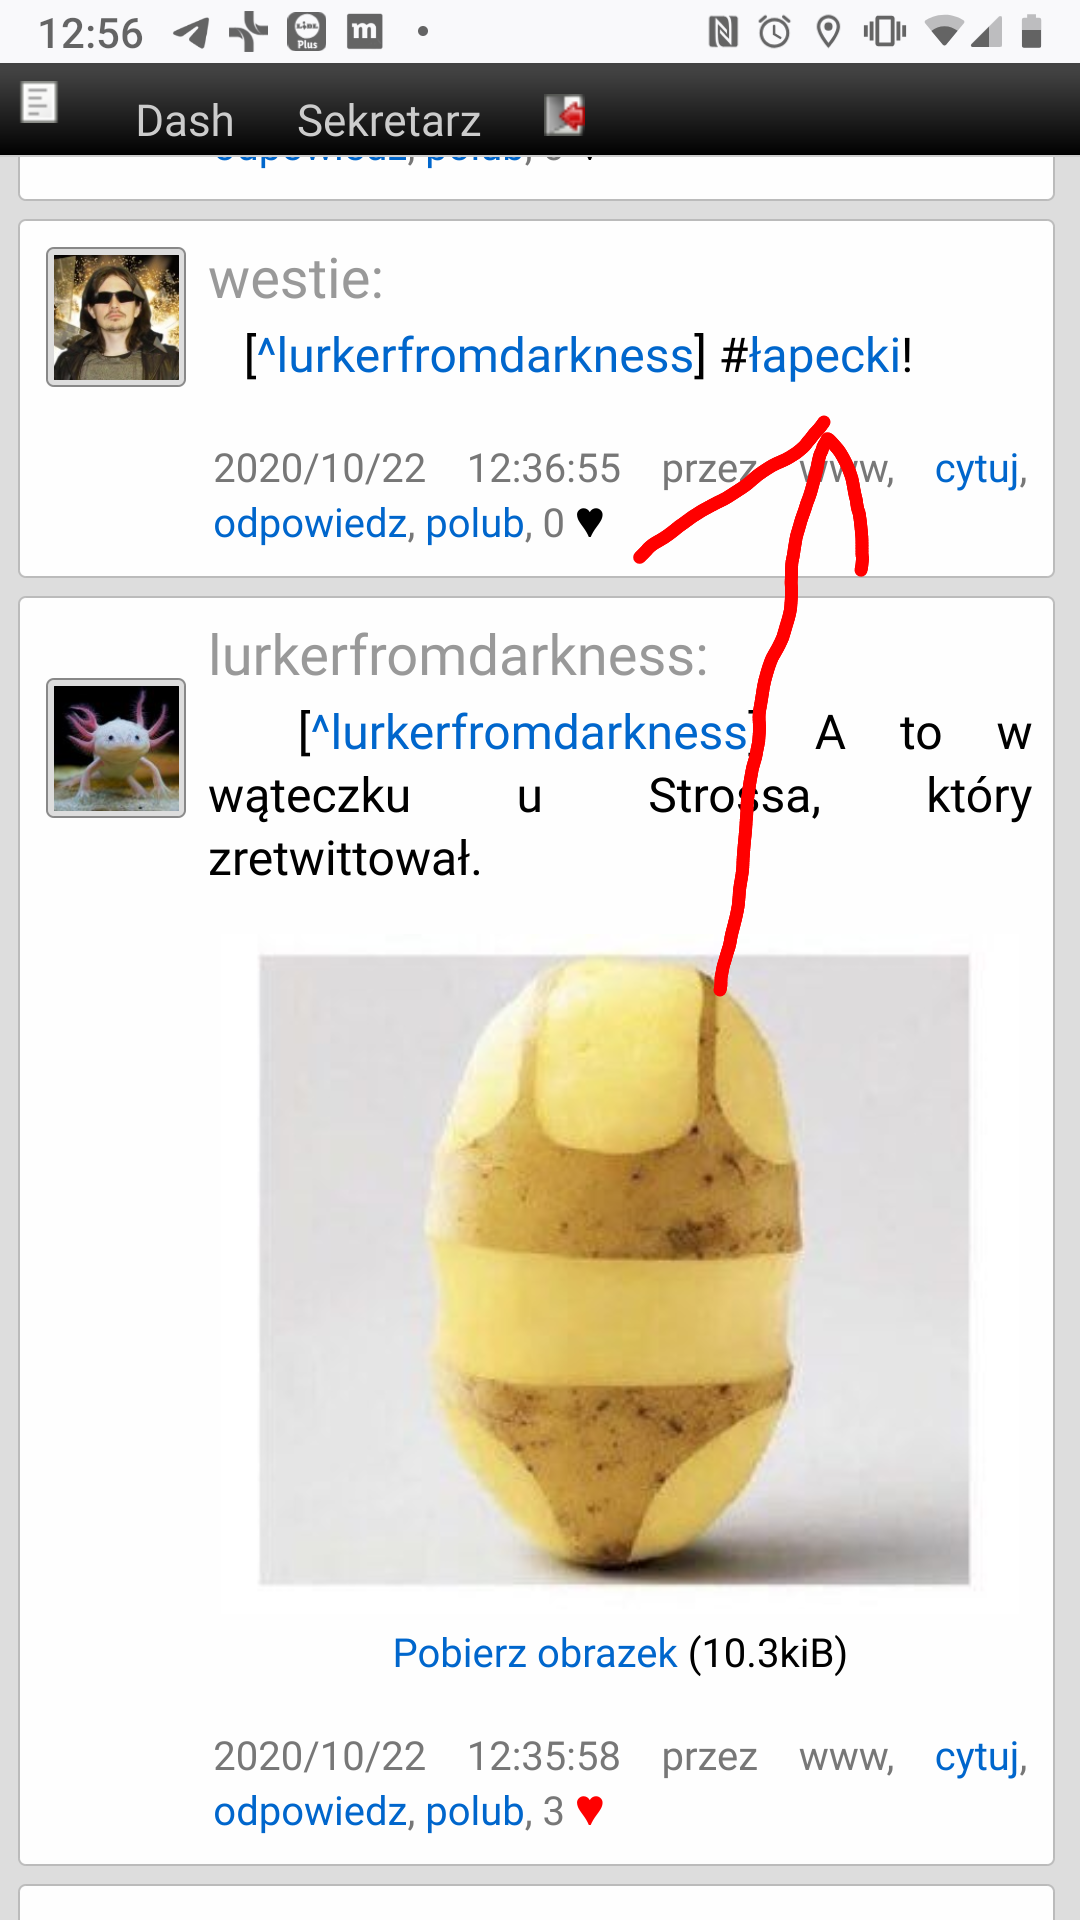The height and width of the screenshot is (1920, 1080).
Task: Click polub on westie's post
Action: 475,523
